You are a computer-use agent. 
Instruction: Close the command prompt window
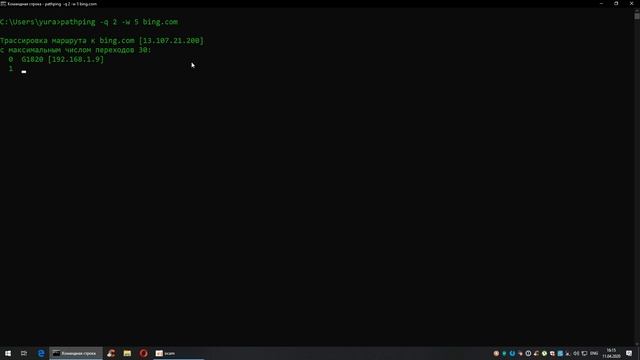(x=631, y=4)
